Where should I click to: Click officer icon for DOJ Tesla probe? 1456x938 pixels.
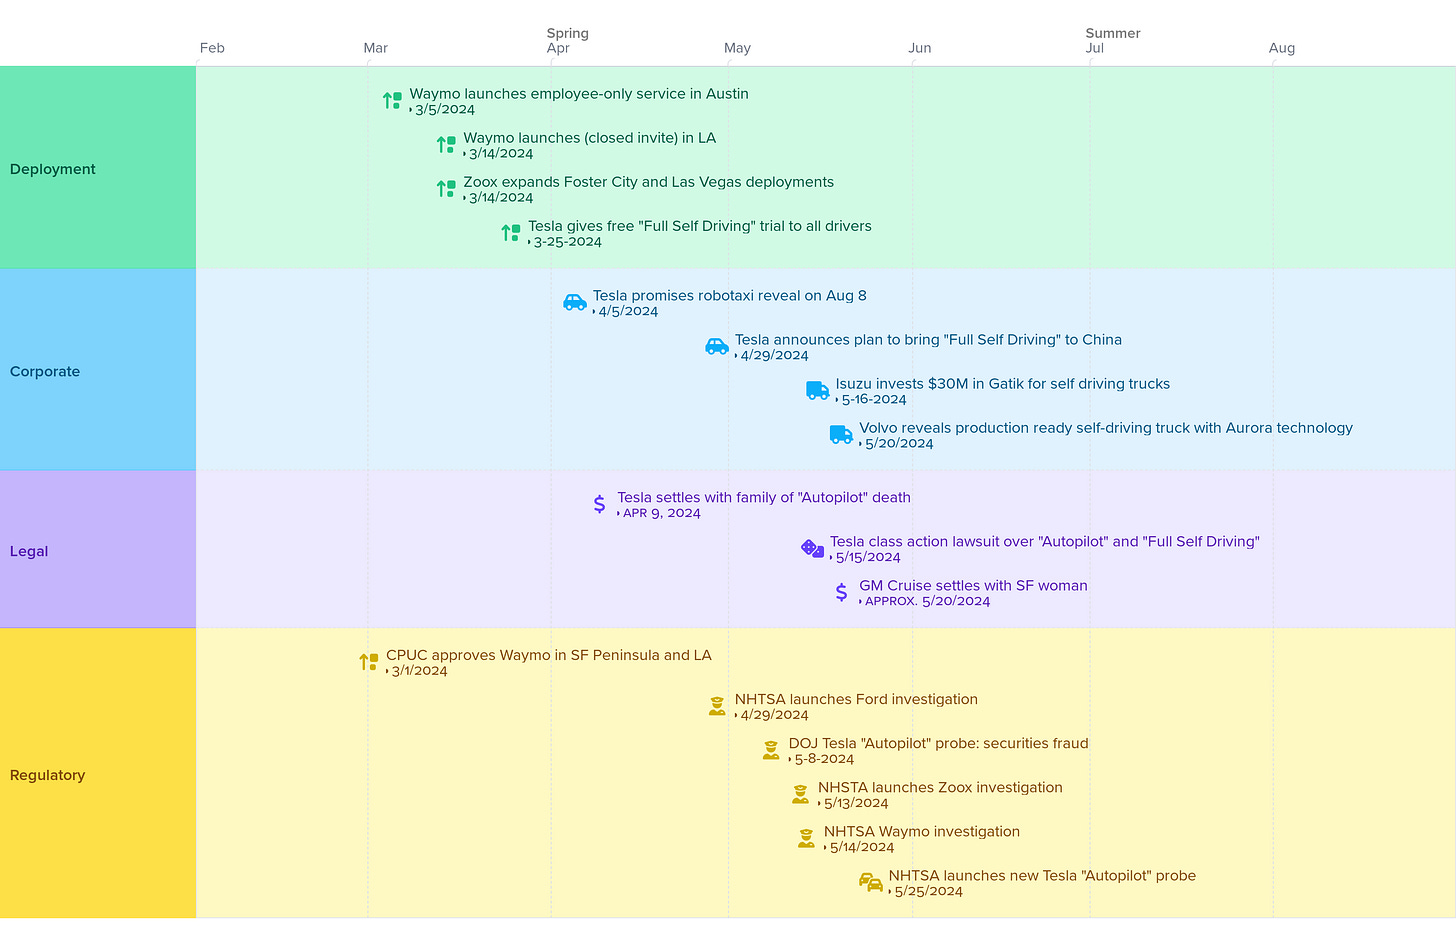(771, 750)
